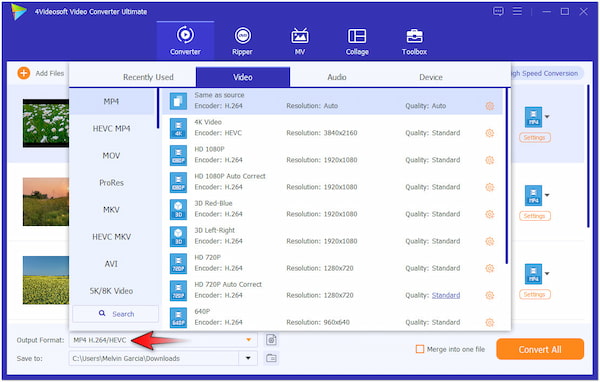
Task: Click the MP4 format icon for first video
Action: click(x=533, y=117)
